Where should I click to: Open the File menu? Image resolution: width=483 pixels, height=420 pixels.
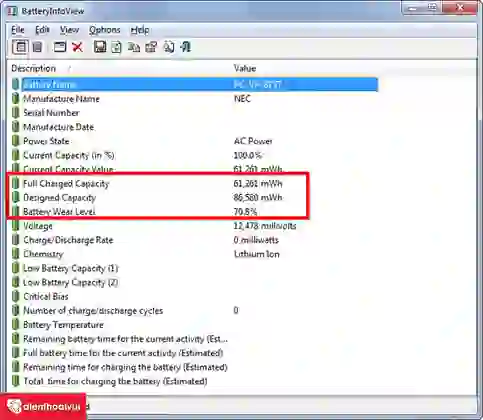[x=18, y=30]
